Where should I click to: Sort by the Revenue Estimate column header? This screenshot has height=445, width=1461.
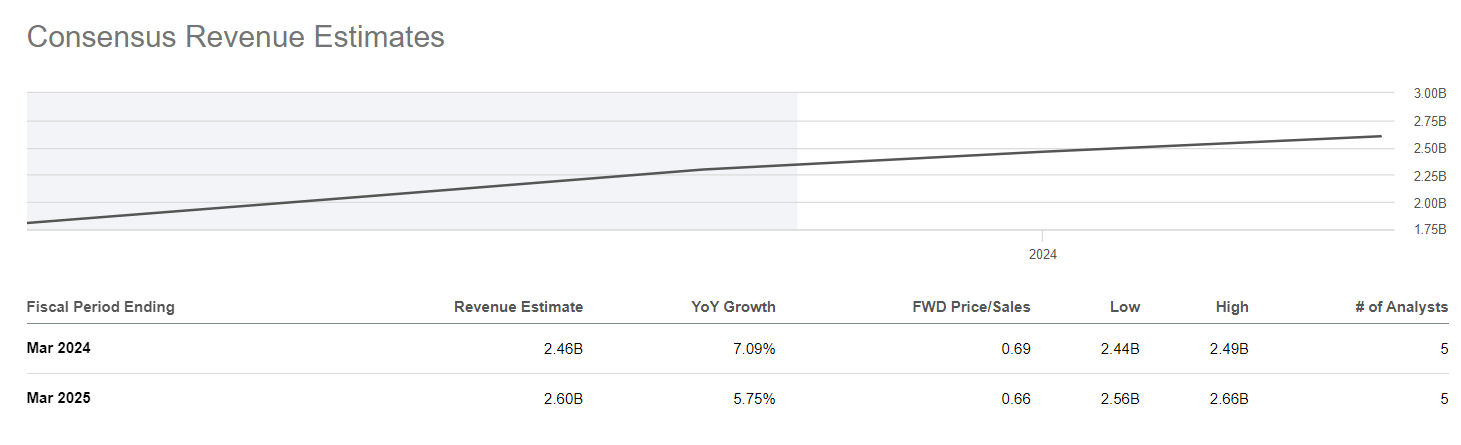pyautogui.click(x=518, y=307)
